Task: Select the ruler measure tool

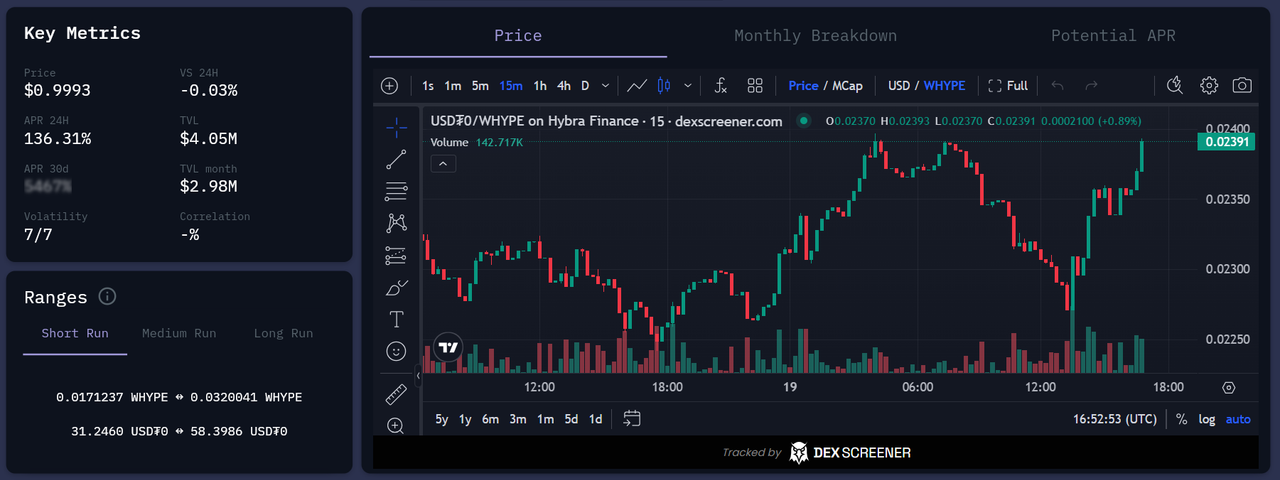Action: pos(396,394)
